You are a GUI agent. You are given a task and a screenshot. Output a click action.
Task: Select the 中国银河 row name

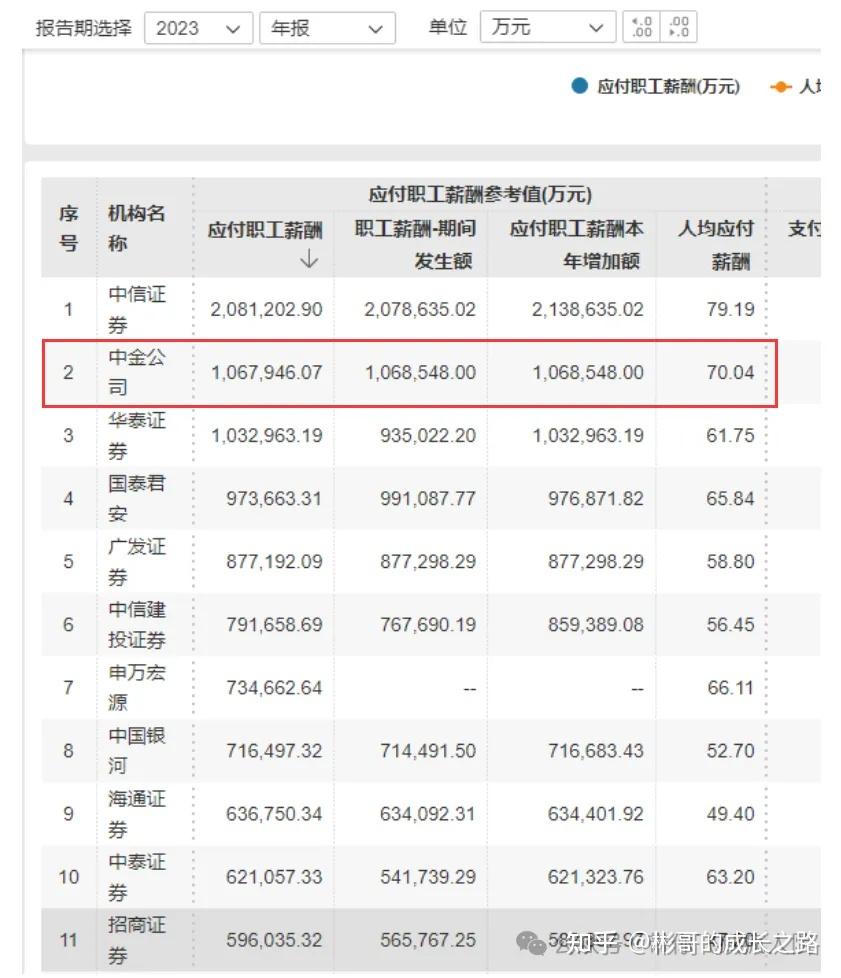pos(137,750)
